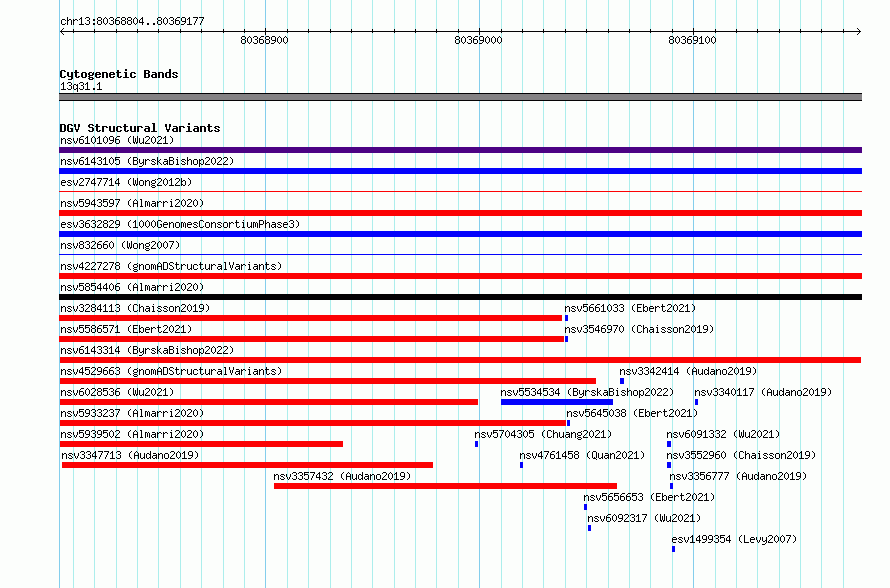Click the red nsv6028536 variant bar
This screenshot has width=890, height=588.
[x=268, y=402]
